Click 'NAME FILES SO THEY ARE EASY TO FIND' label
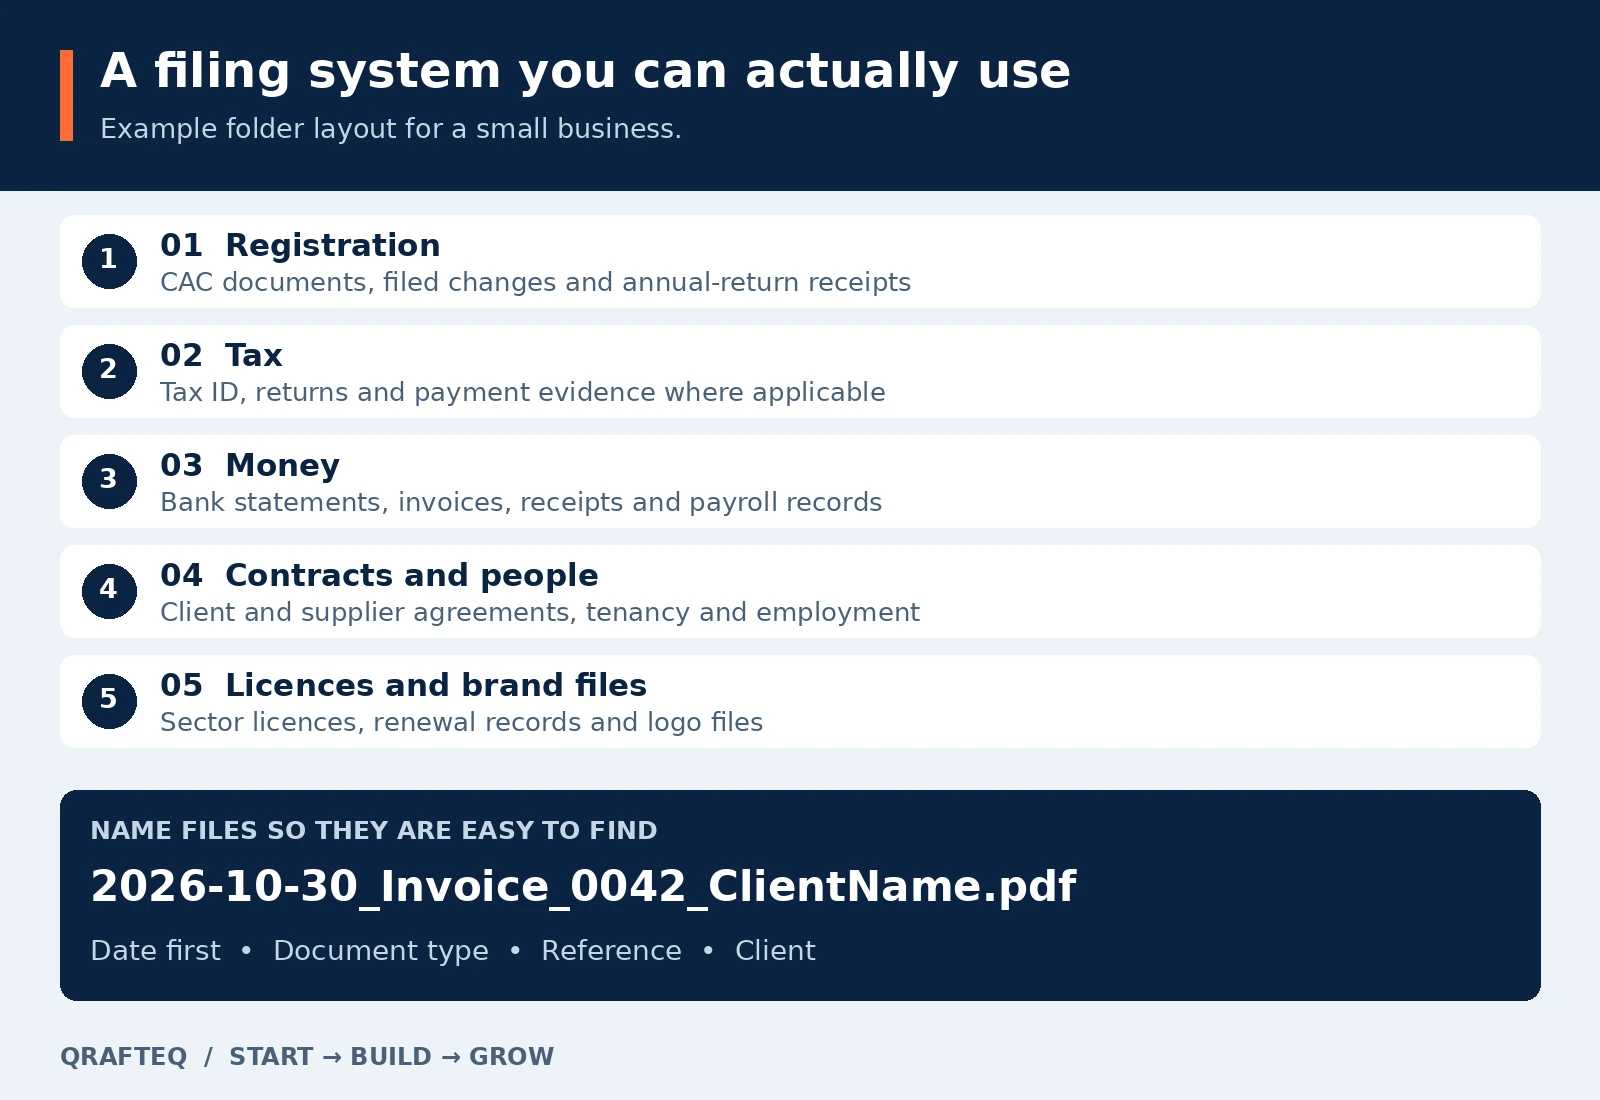 pos(374,831)
